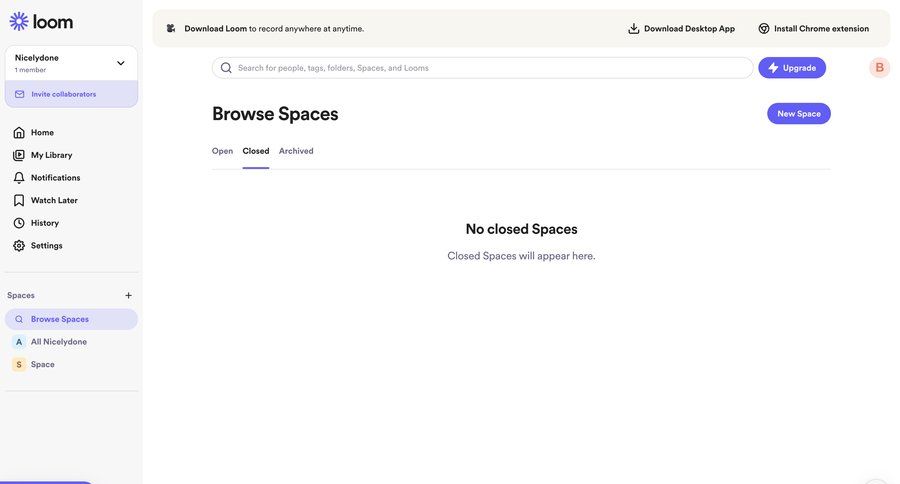The height and width of the screenshot is (484, 900).
Task: Click Download Desktop App
Action: [681, 29]
